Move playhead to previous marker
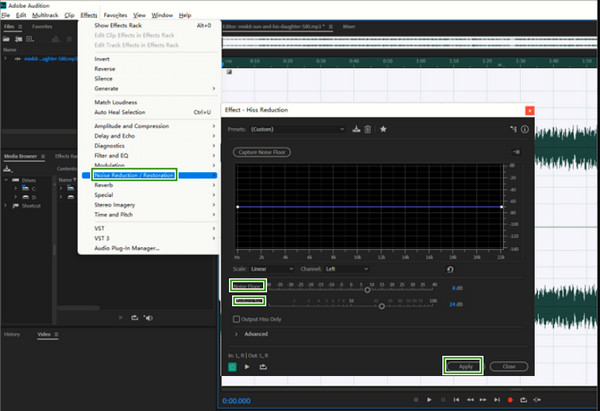 456,400
